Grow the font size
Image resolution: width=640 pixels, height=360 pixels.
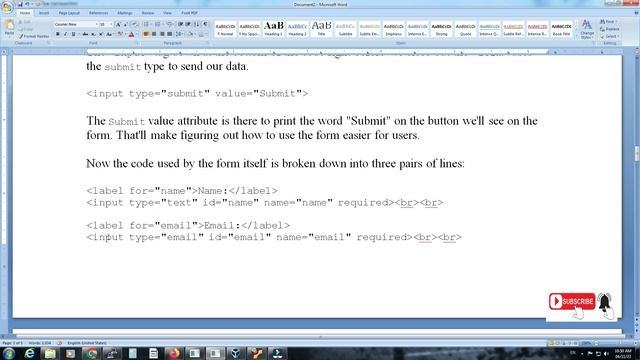click(118, 24)
